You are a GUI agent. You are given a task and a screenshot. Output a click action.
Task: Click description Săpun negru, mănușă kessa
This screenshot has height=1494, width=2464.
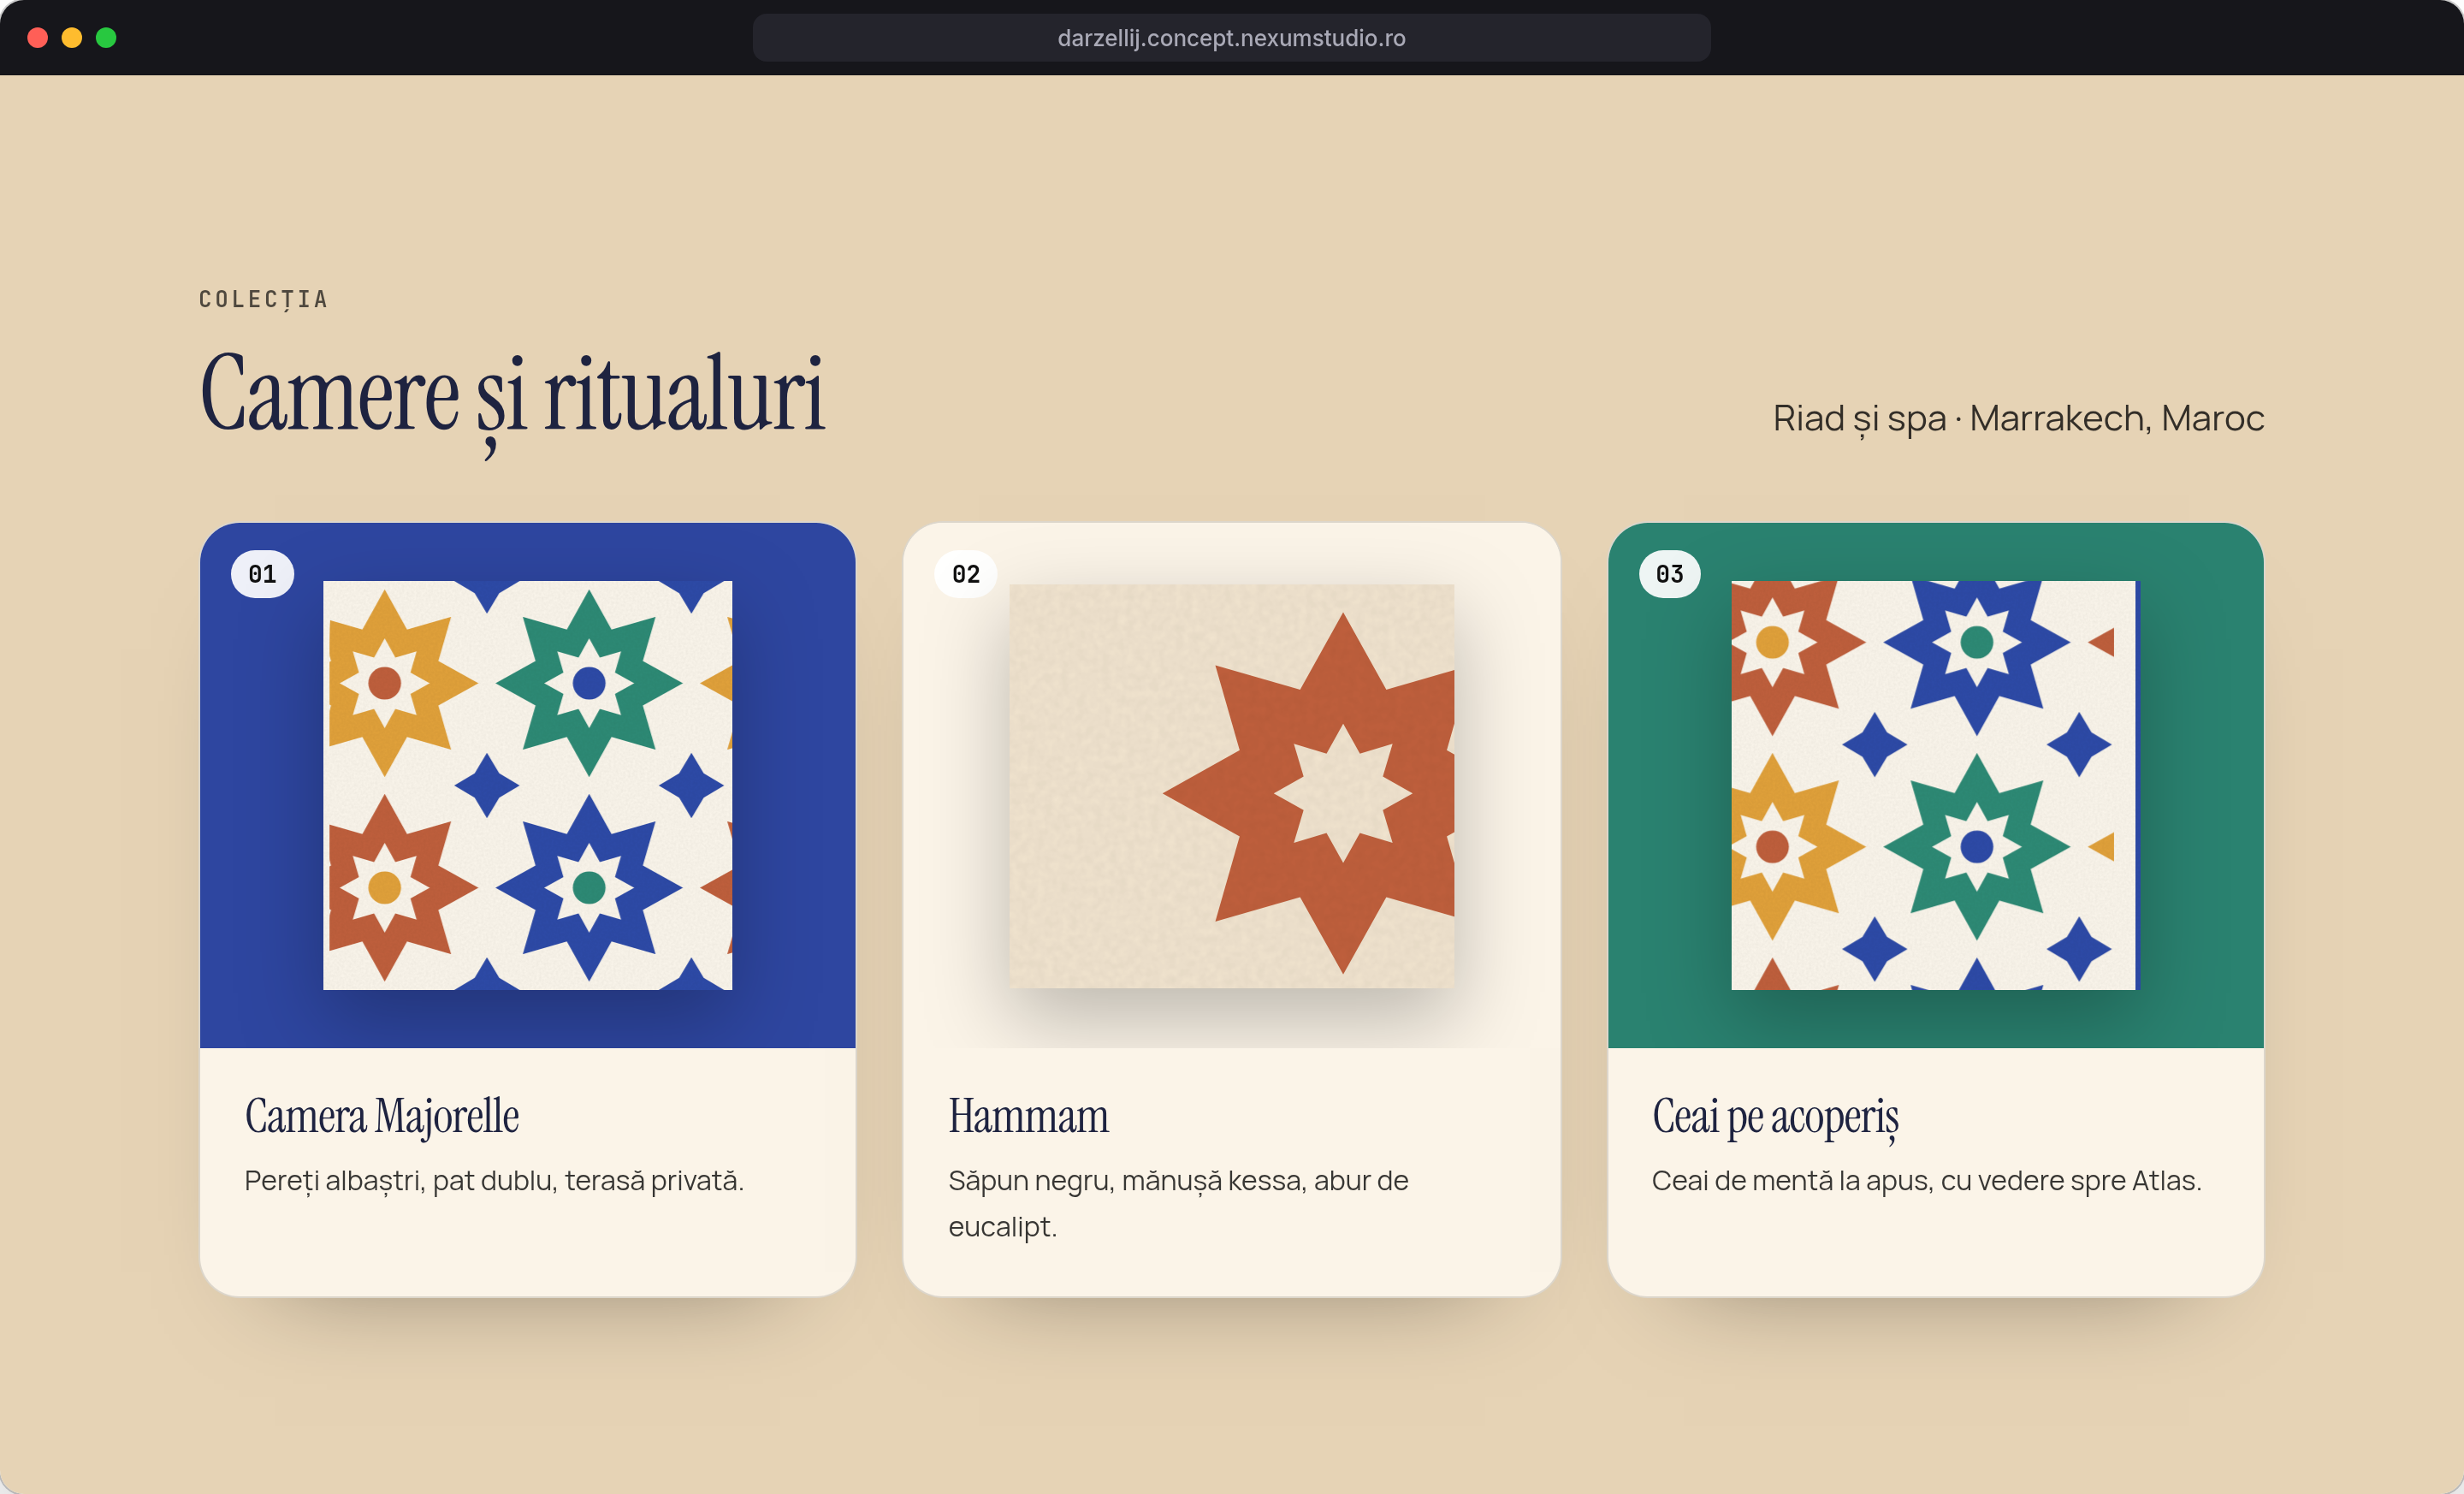1178,1203
